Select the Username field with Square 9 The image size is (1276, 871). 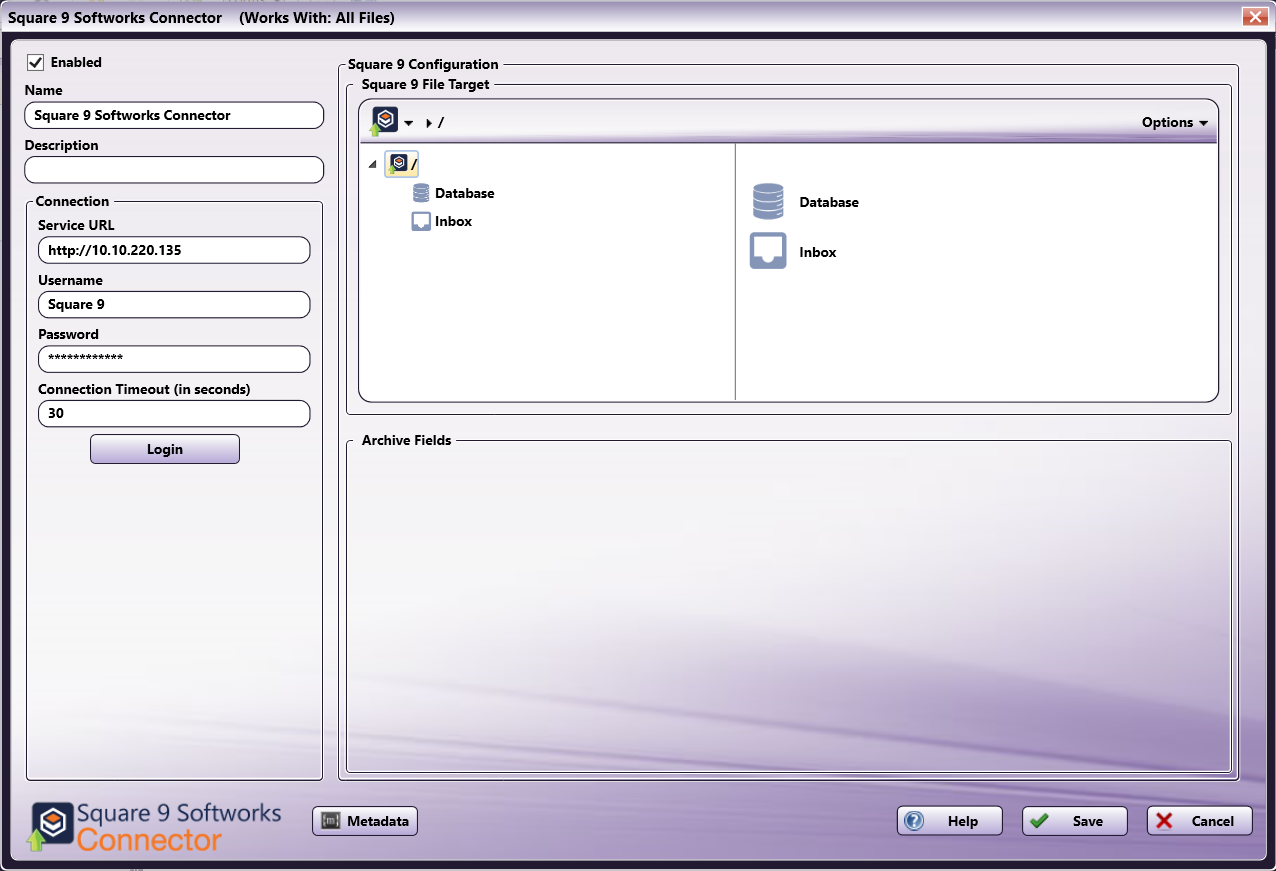174,304
